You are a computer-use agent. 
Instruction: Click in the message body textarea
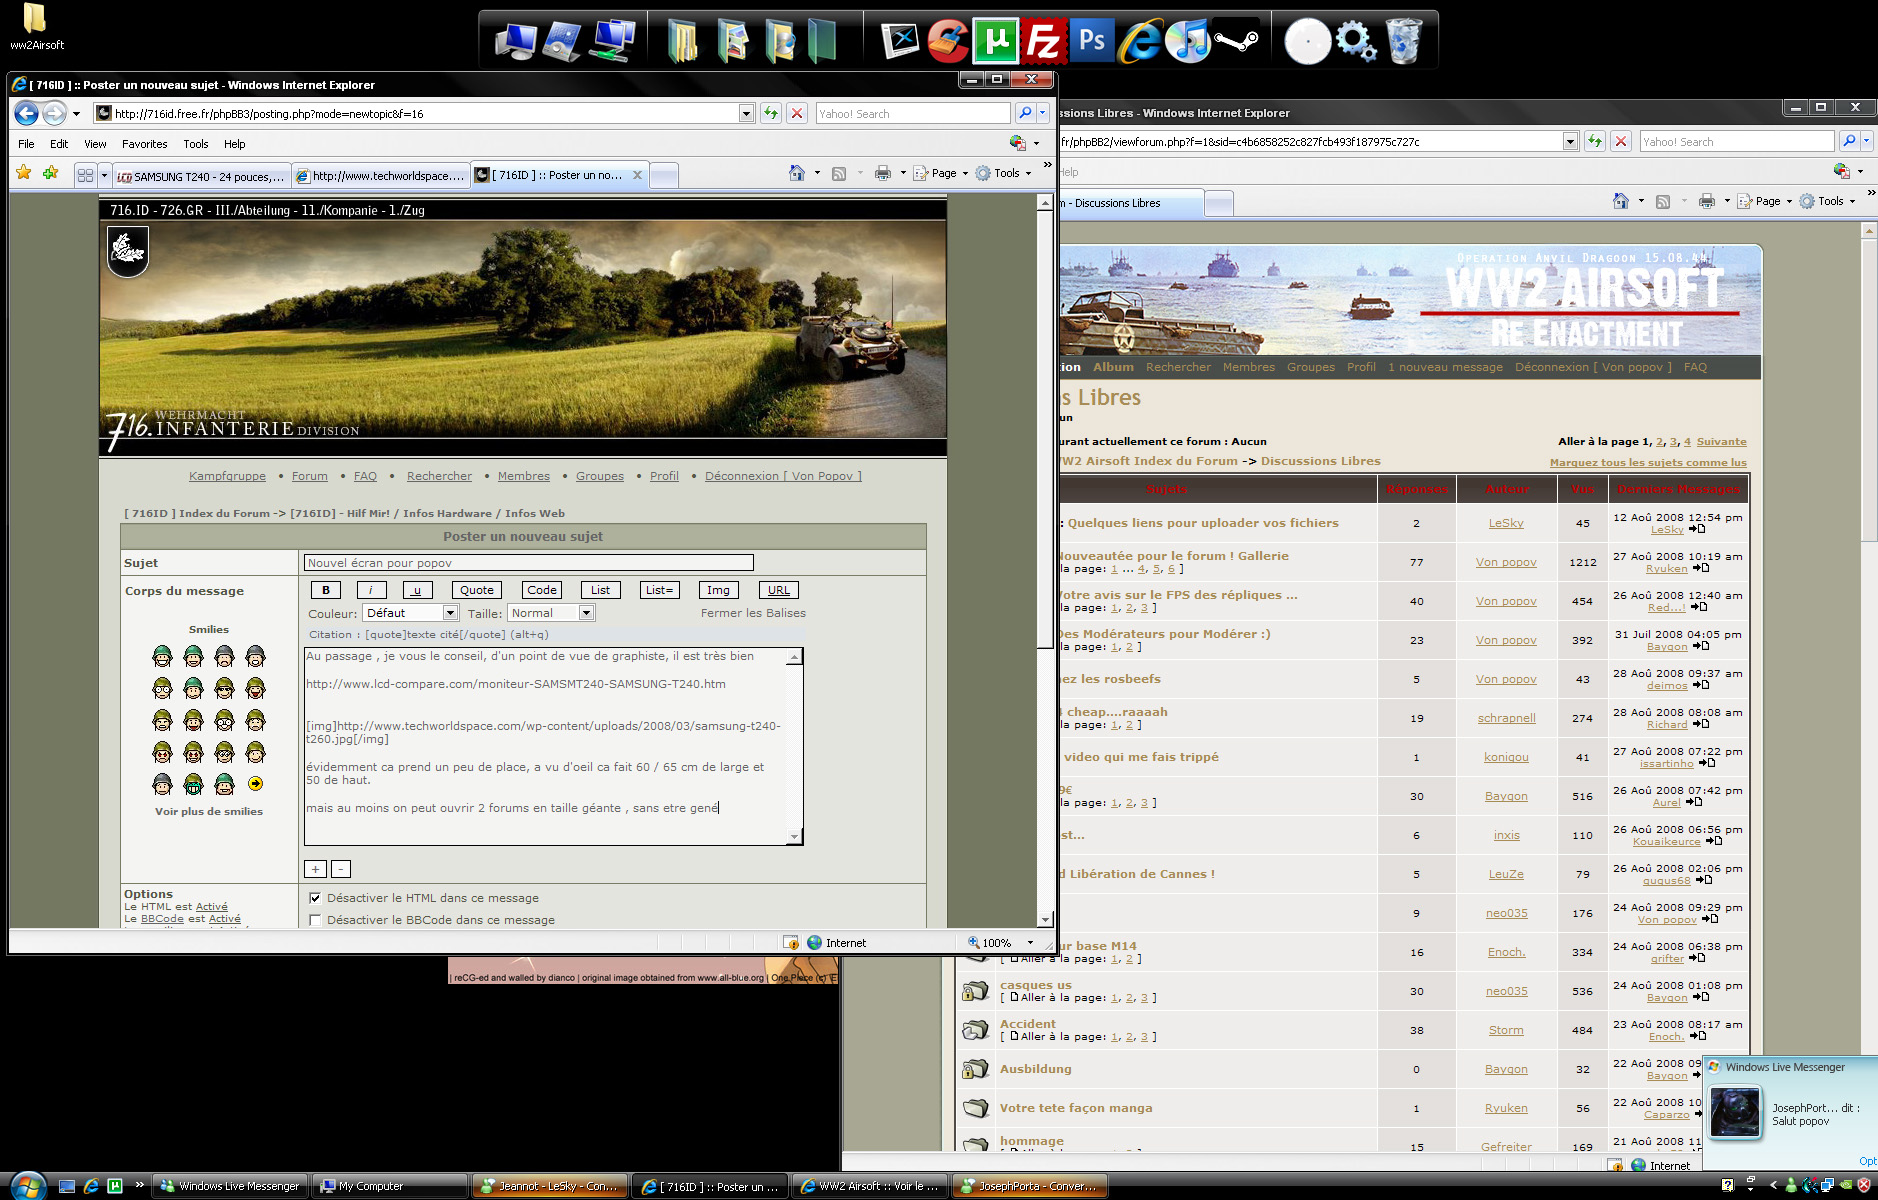[546, 746]
